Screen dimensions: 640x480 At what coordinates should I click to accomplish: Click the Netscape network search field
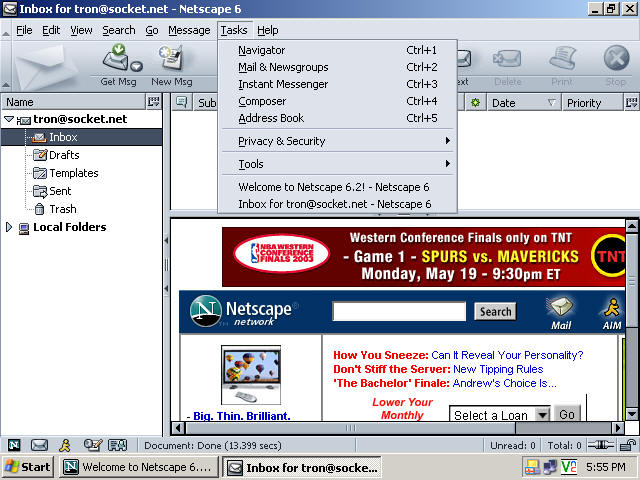(399, 312)
